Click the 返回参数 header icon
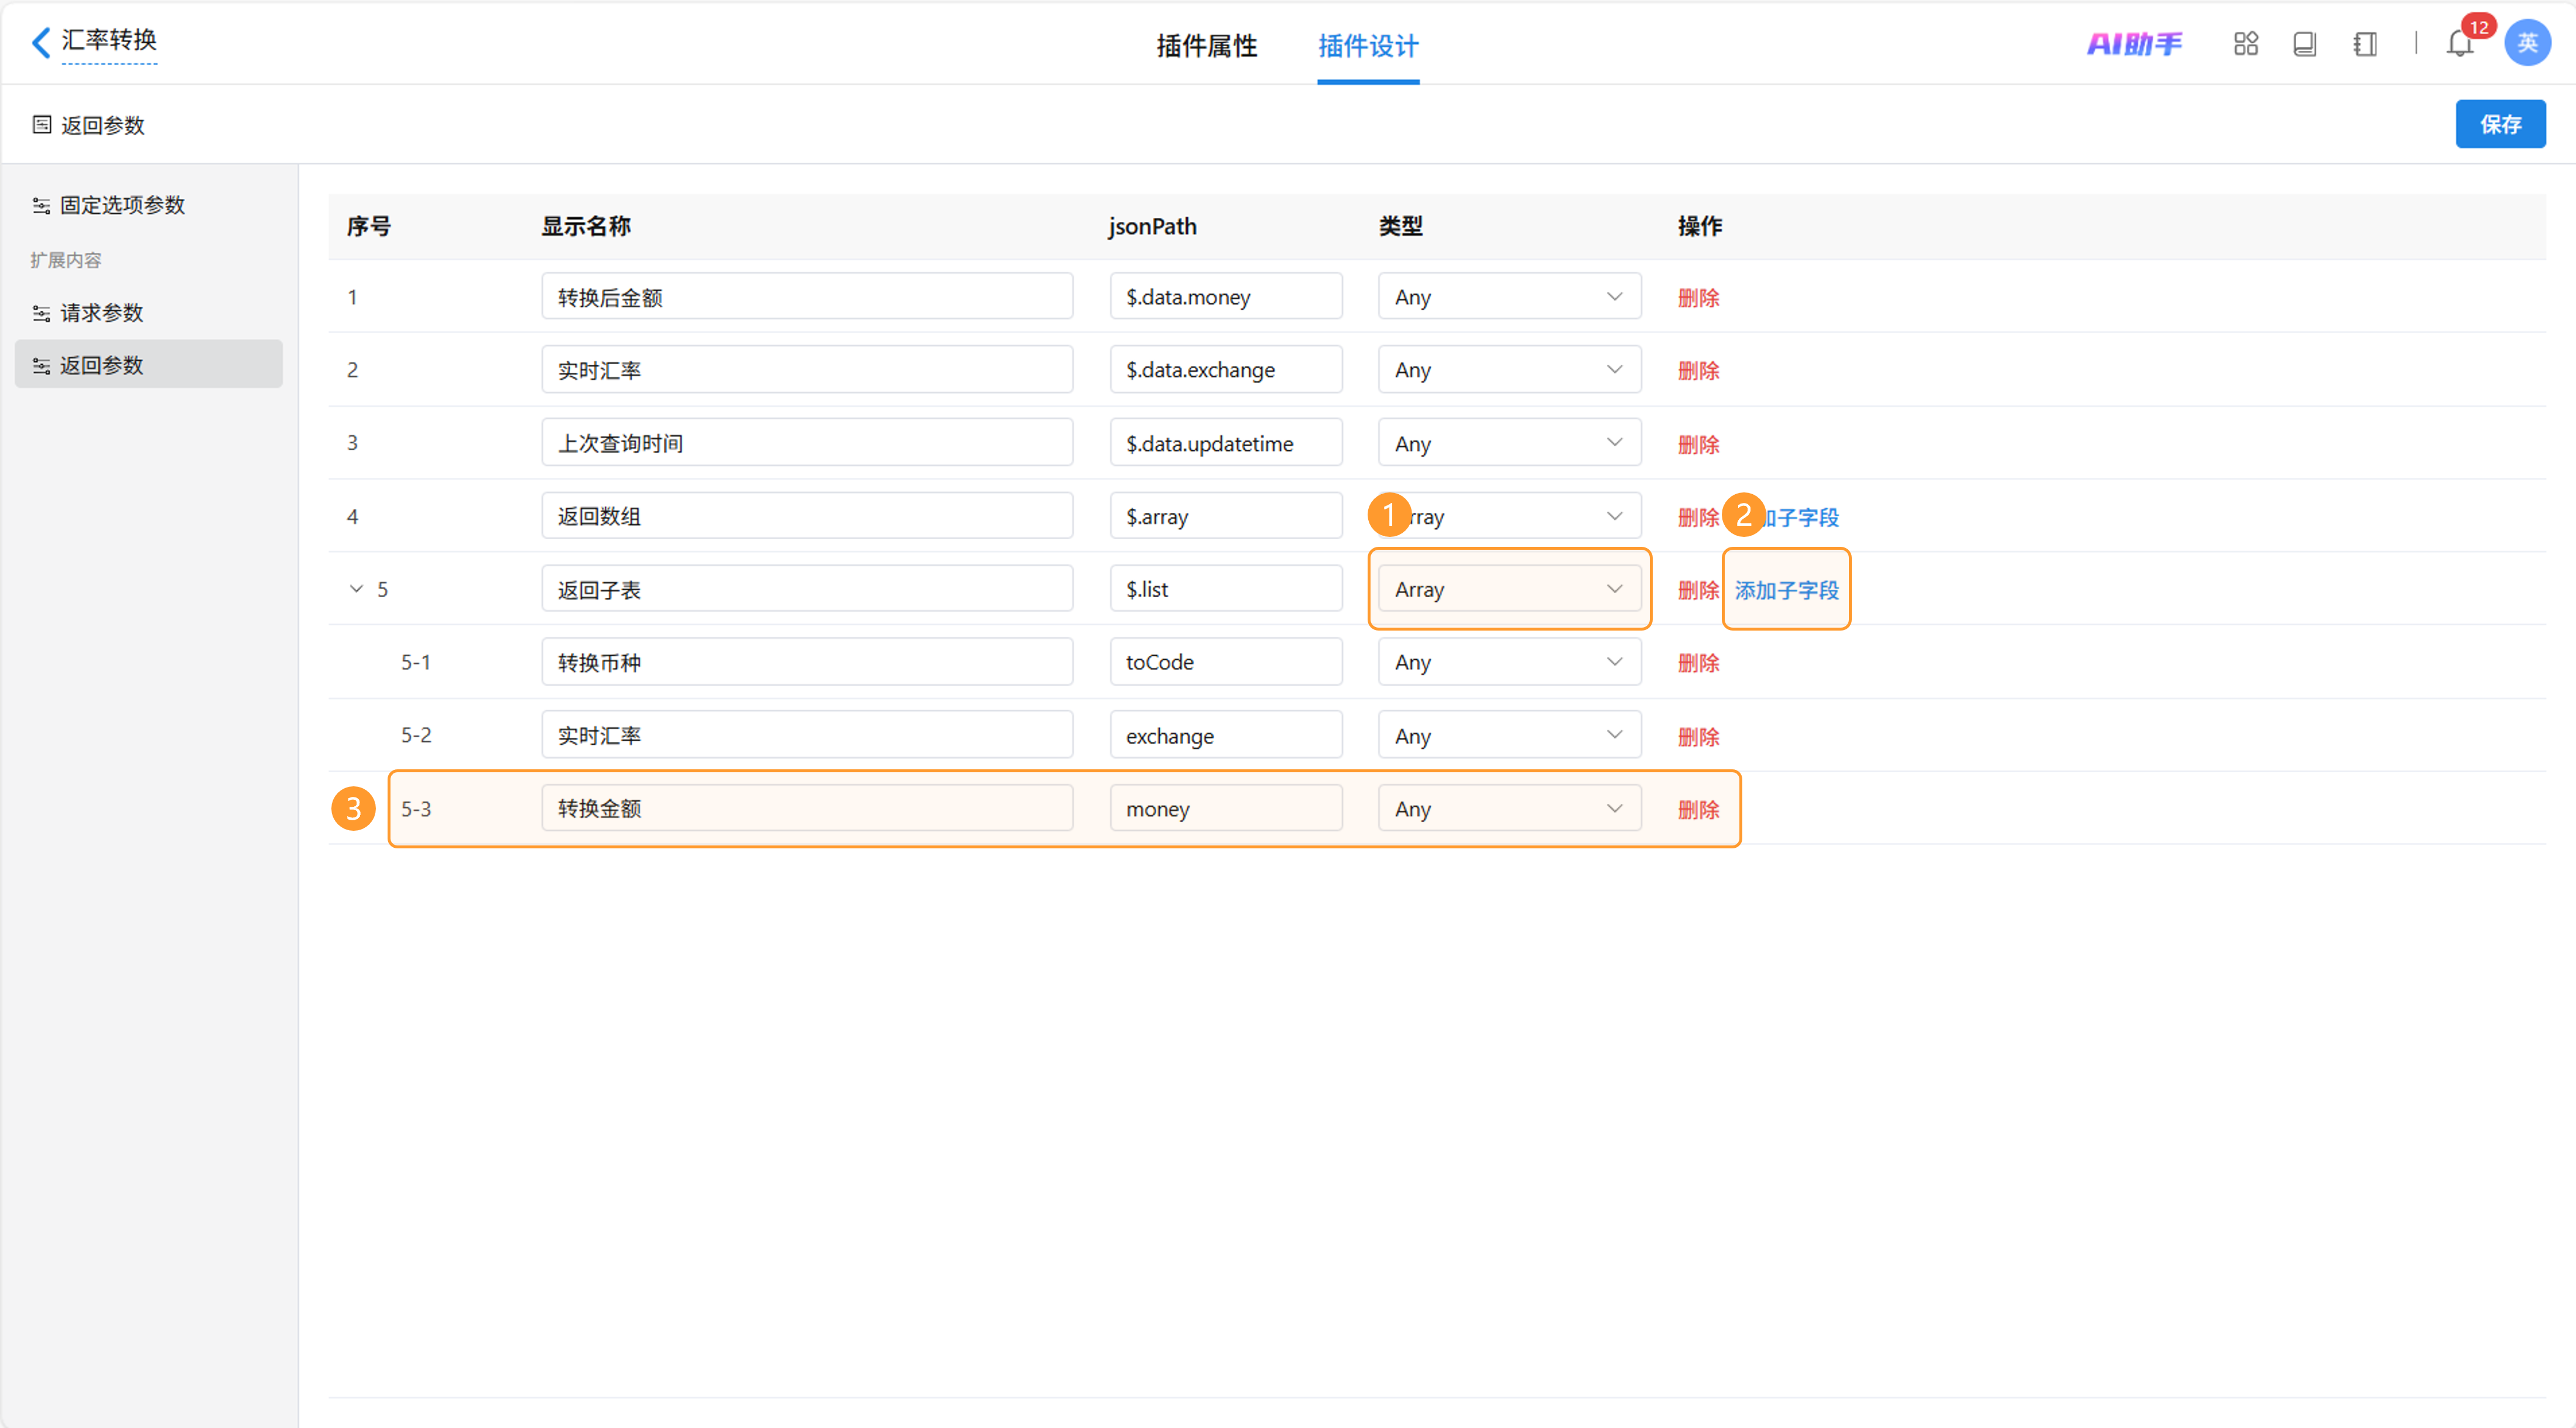 (x=42, y=124)
